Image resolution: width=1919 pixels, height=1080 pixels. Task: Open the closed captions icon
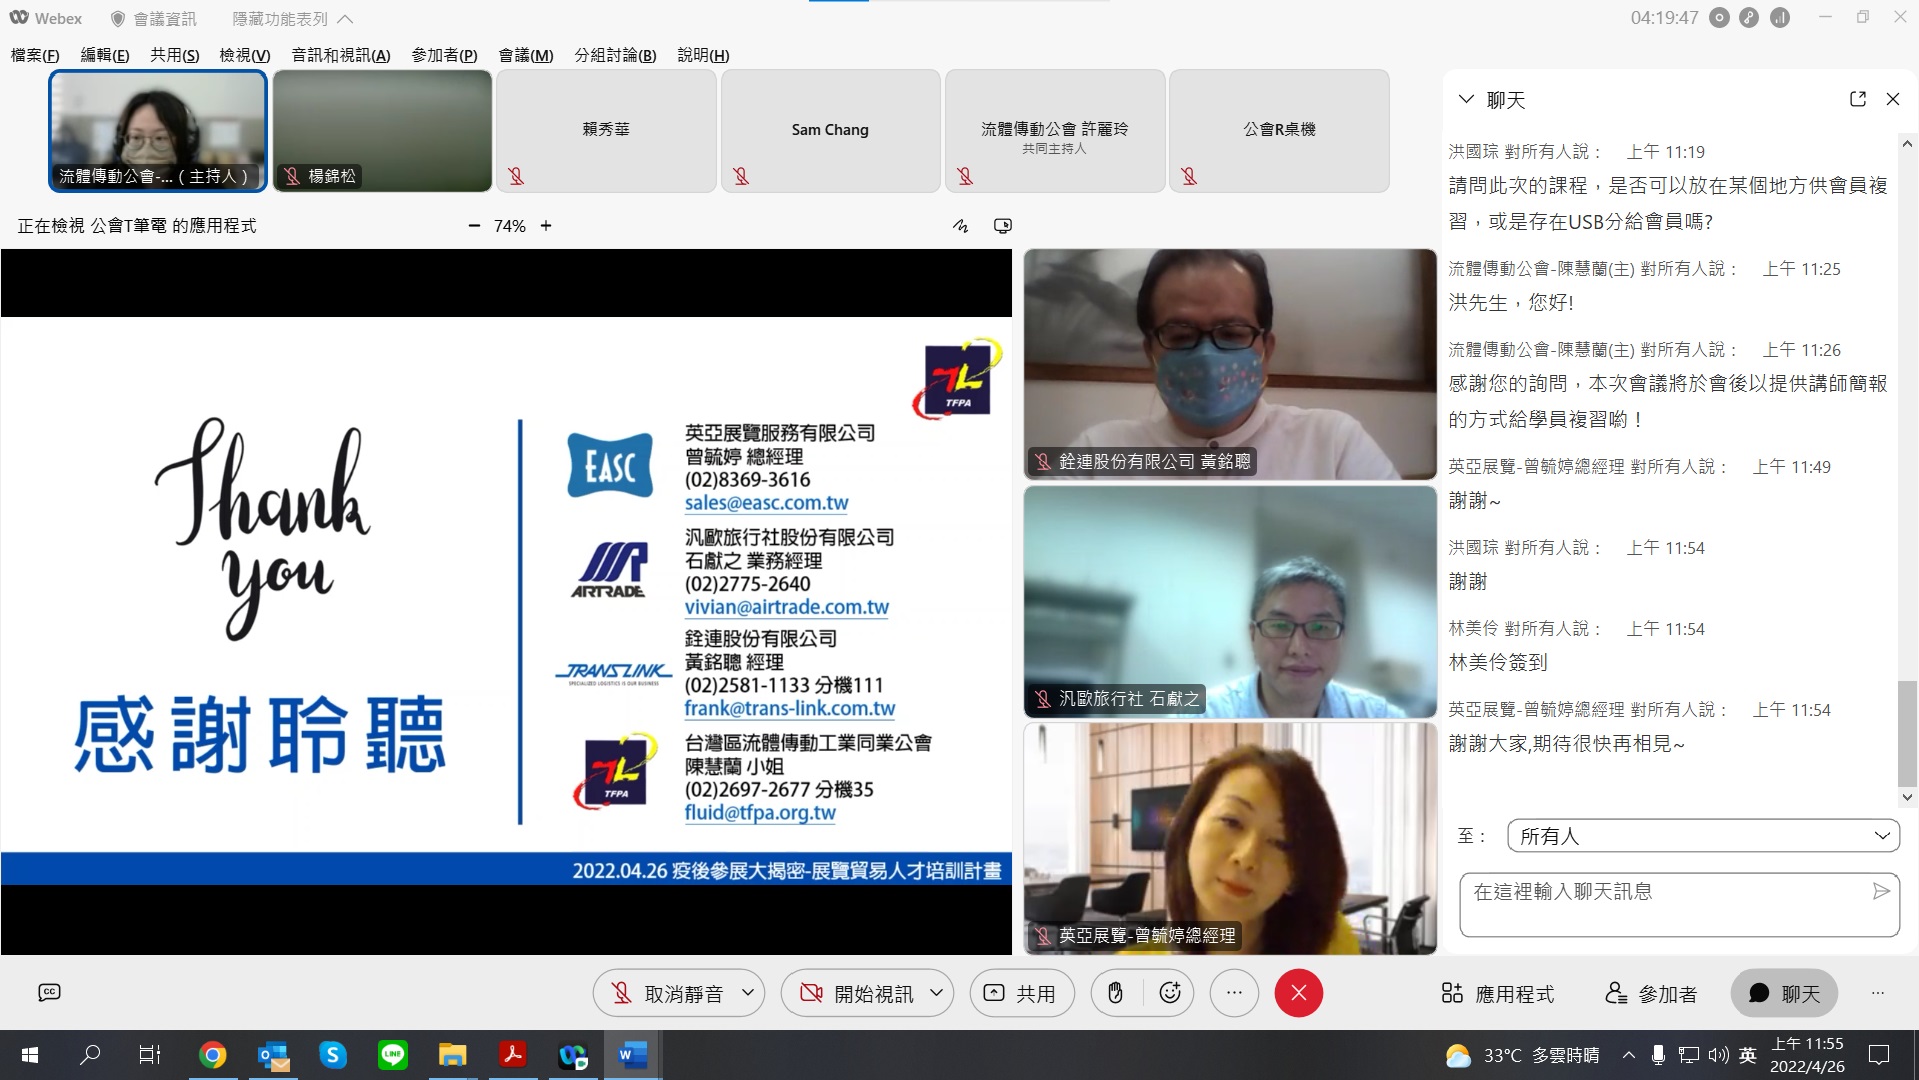[x=49, y=992]
